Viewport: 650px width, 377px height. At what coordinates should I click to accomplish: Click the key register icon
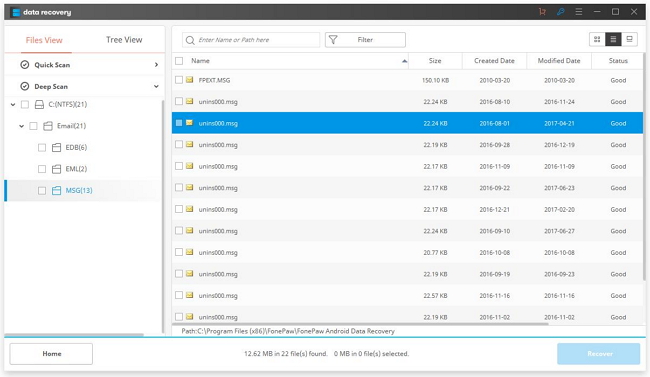click(x=560, y=12)
